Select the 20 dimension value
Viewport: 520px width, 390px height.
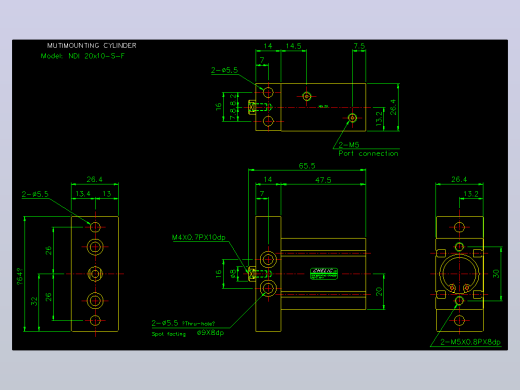click(379, 292)
